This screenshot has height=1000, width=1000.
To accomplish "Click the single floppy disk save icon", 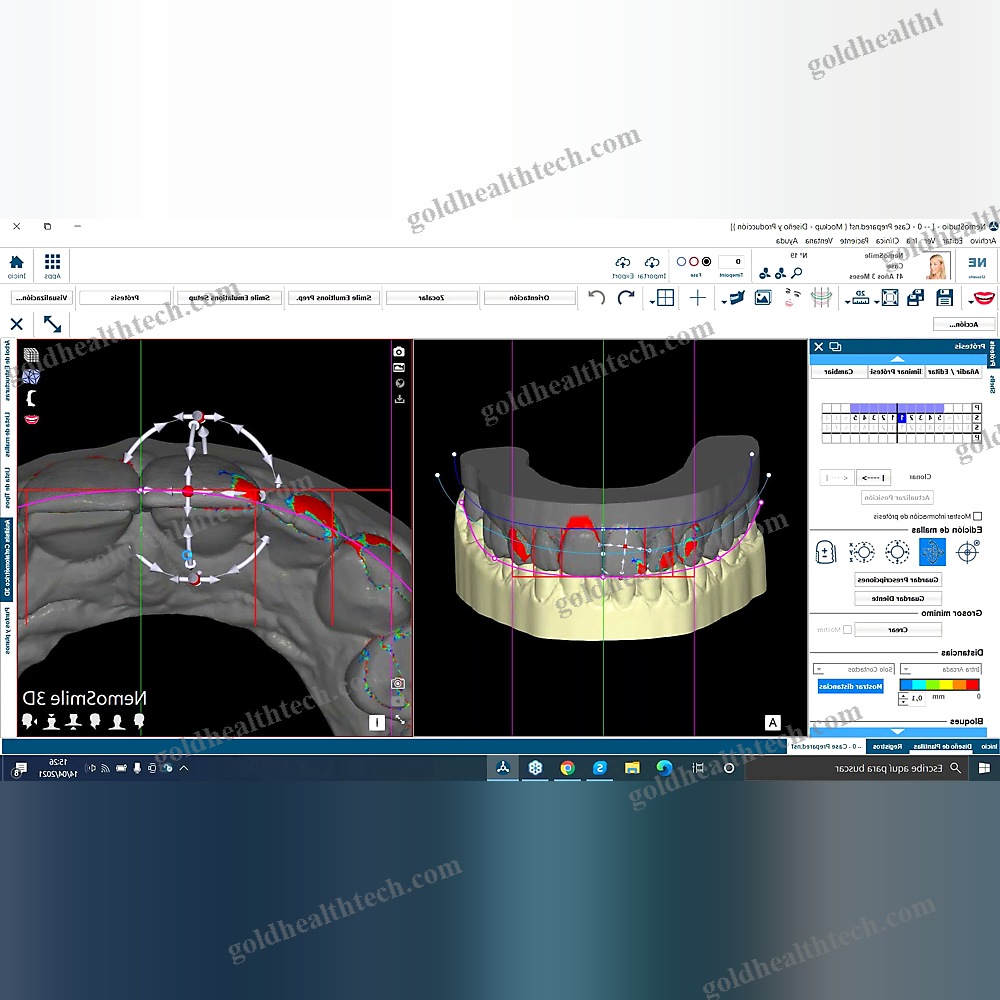I will (x=945, y=298).
